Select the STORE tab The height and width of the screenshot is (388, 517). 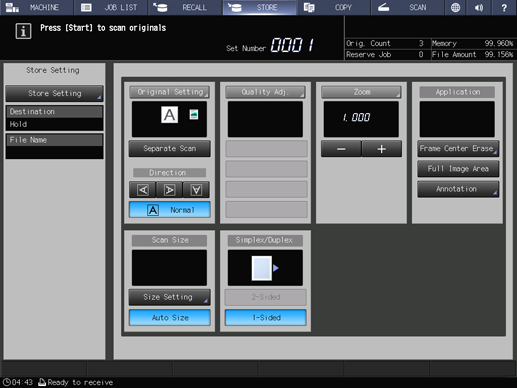(x=259, y=7)
